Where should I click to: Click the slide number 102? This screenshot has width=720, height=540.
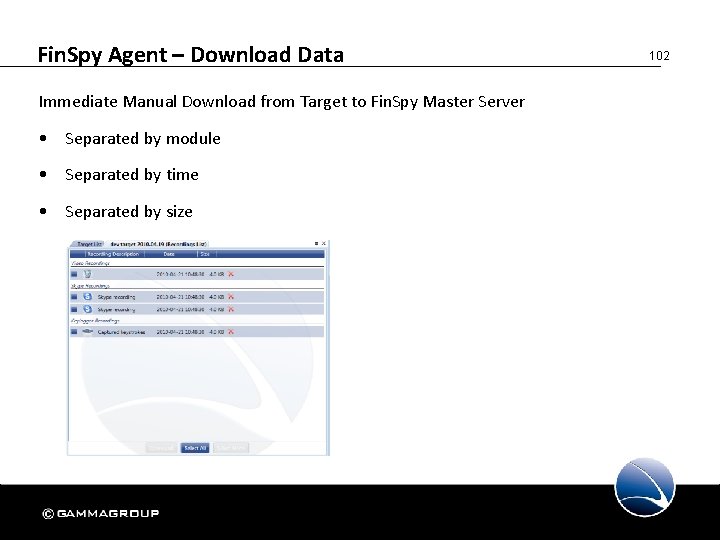(x=659, y=56)
